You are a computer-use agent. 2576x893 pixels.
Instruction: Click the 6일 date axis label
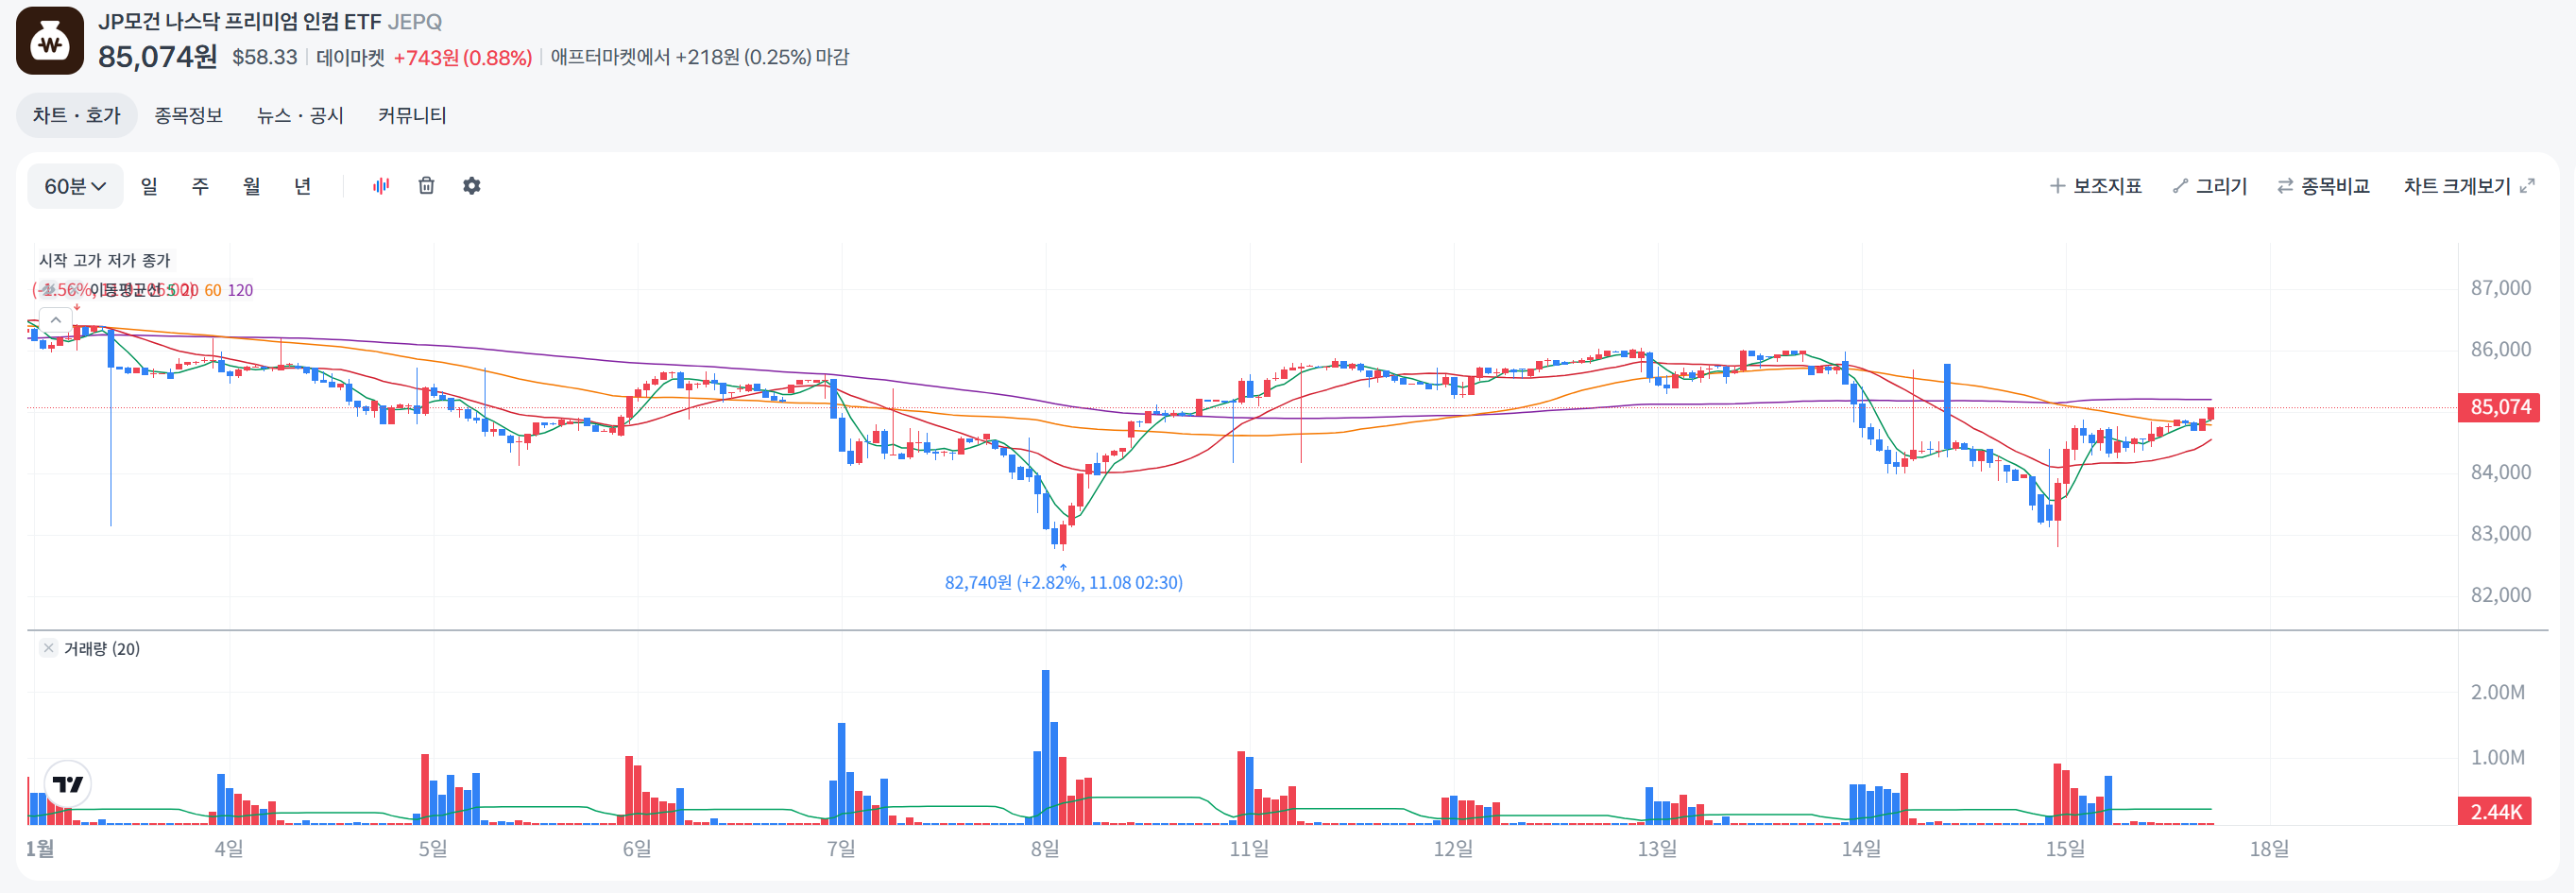click(x=637, y=849)
